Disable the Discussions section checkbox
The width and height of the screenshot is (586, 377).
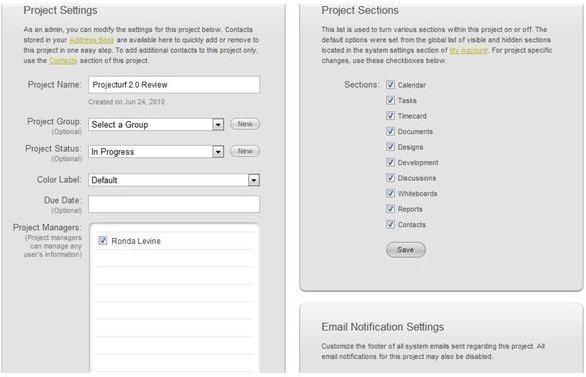click(390, 177)
